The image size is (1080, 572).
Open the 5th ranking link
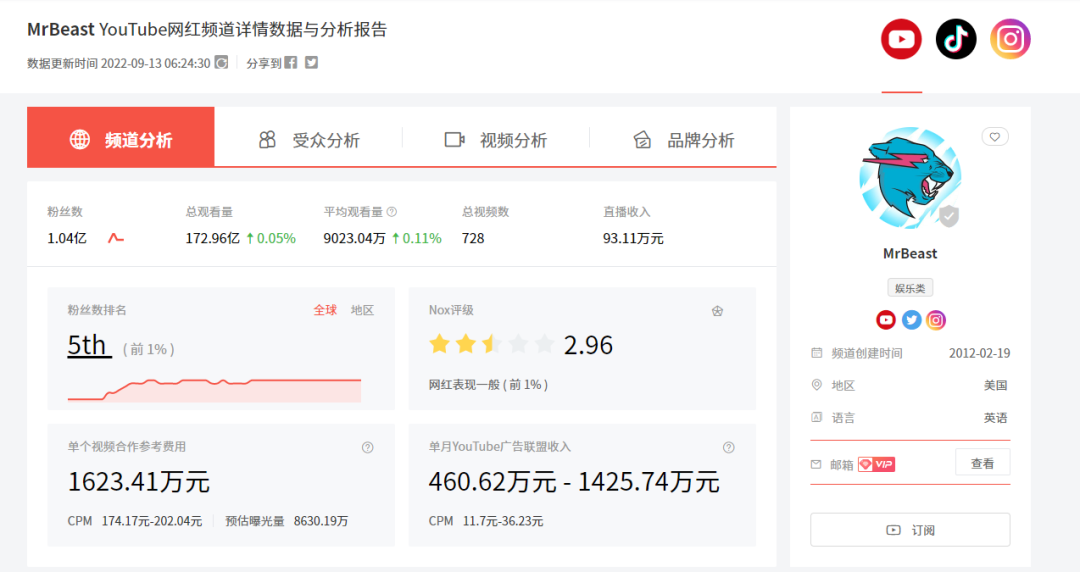pos(89,345)
